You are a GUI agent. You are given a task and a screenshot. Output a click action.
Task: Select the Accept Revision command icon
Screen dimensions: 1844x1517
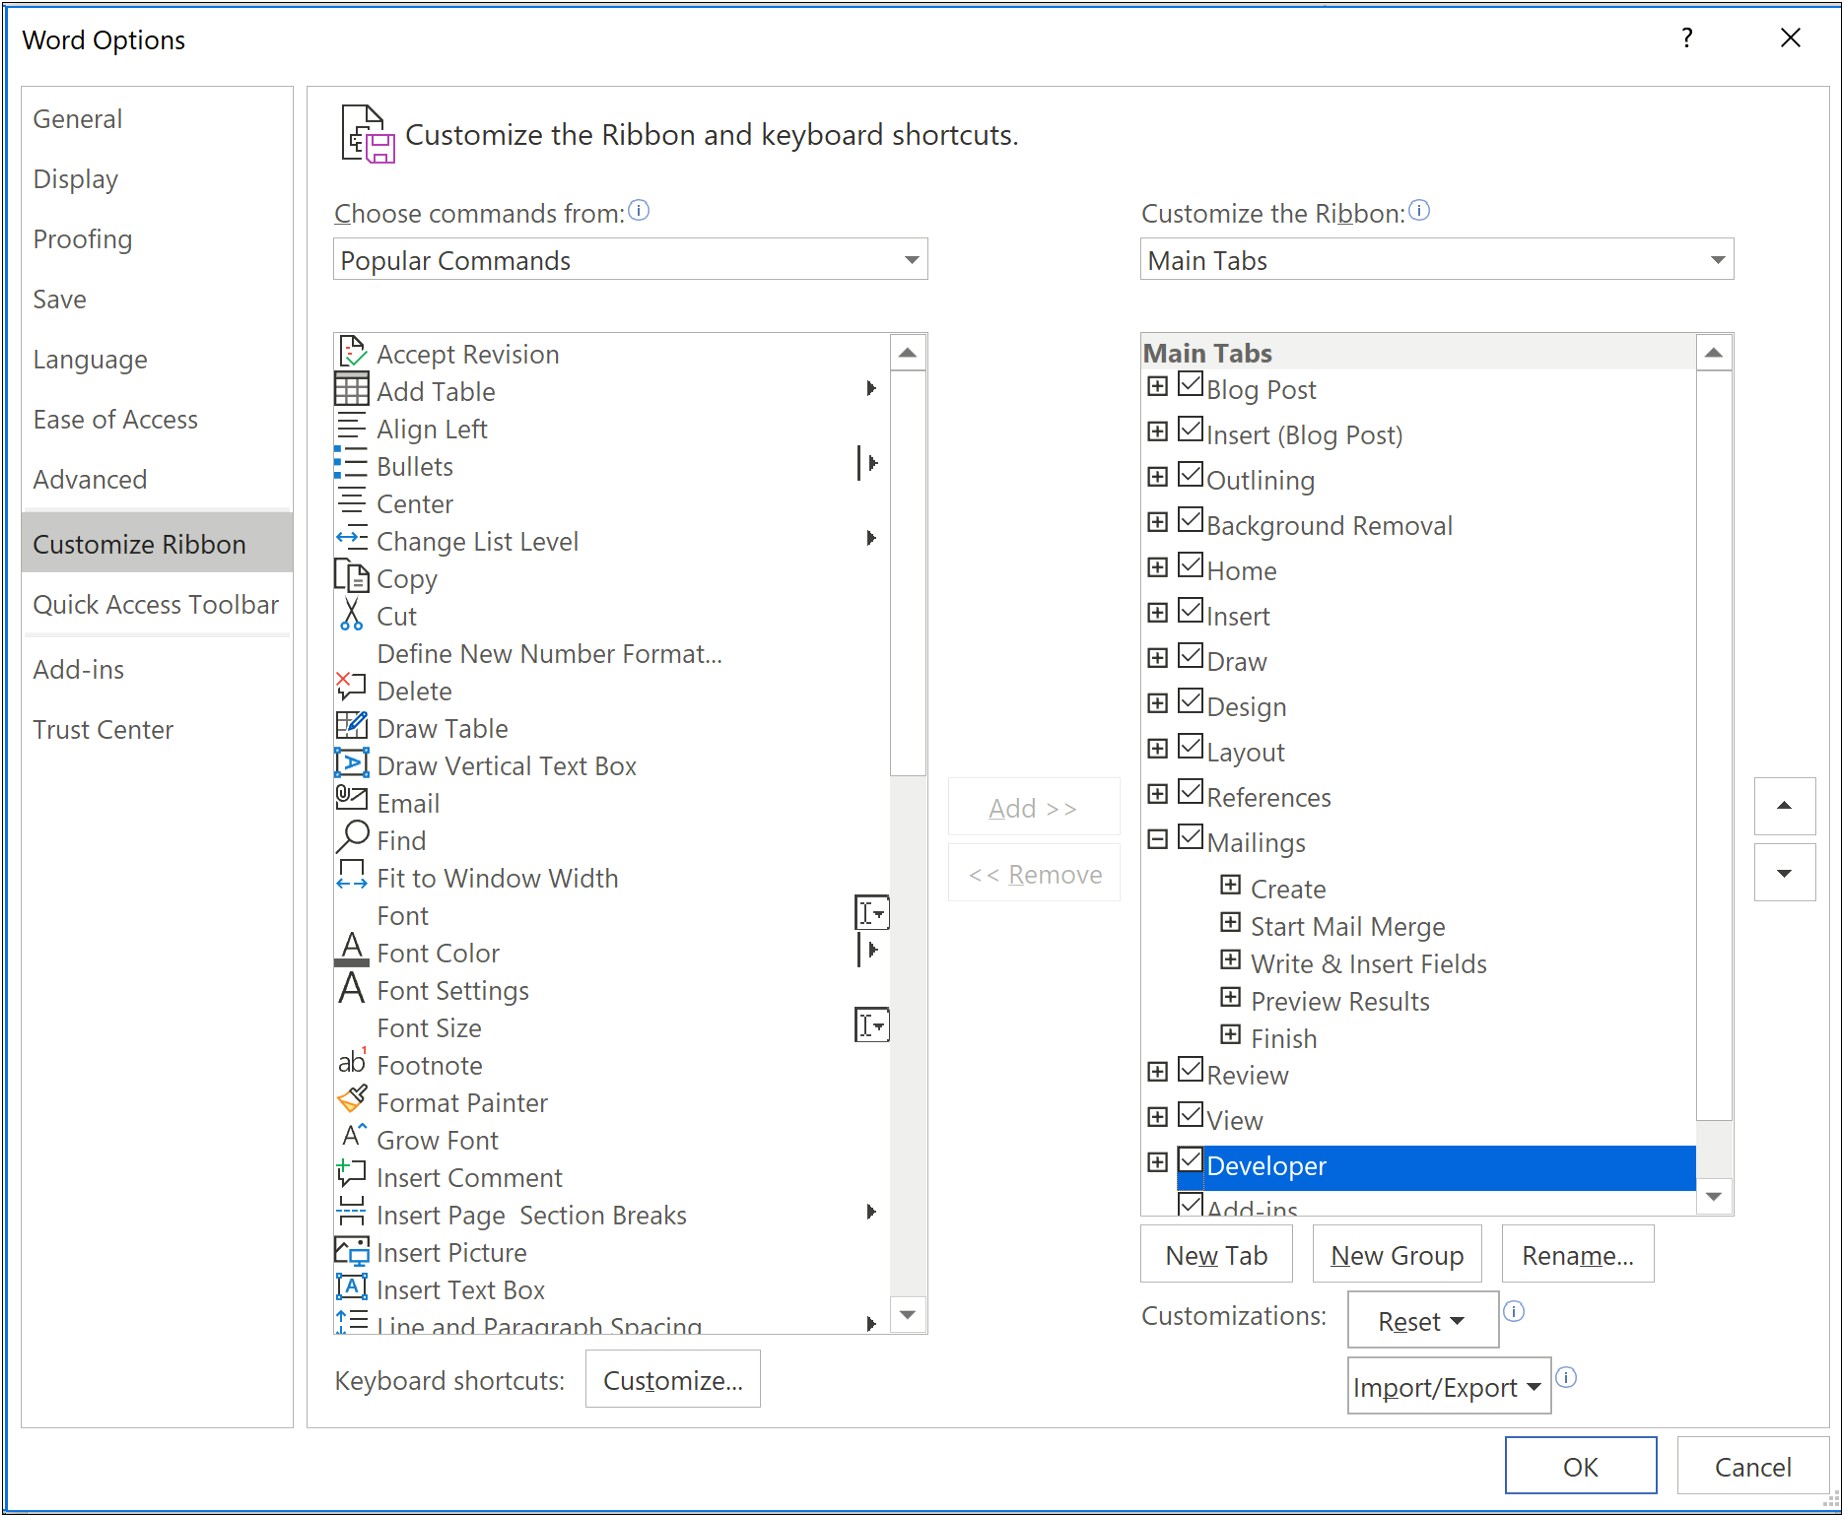[352, 352]
